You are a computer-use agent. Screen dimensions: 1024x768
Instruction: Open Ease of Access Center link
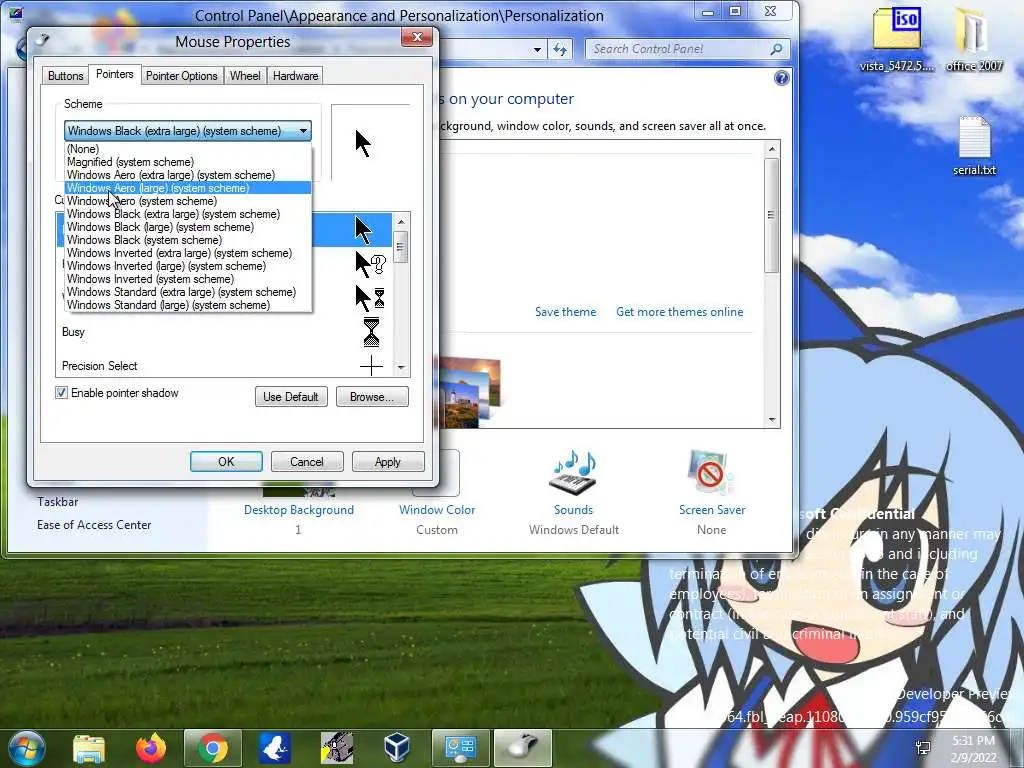pyautogui.click(x=94, y=525)
